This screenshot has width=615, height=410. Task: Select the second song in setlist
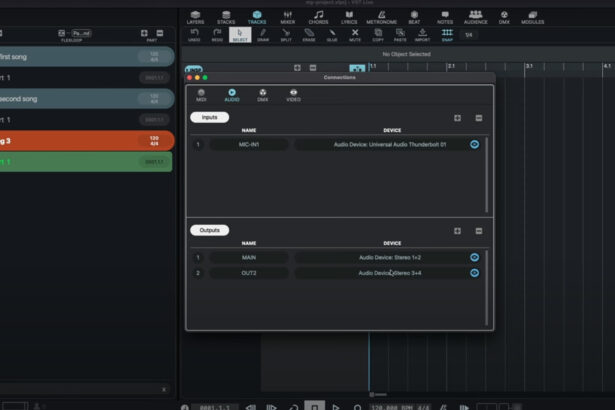point(86,98)
